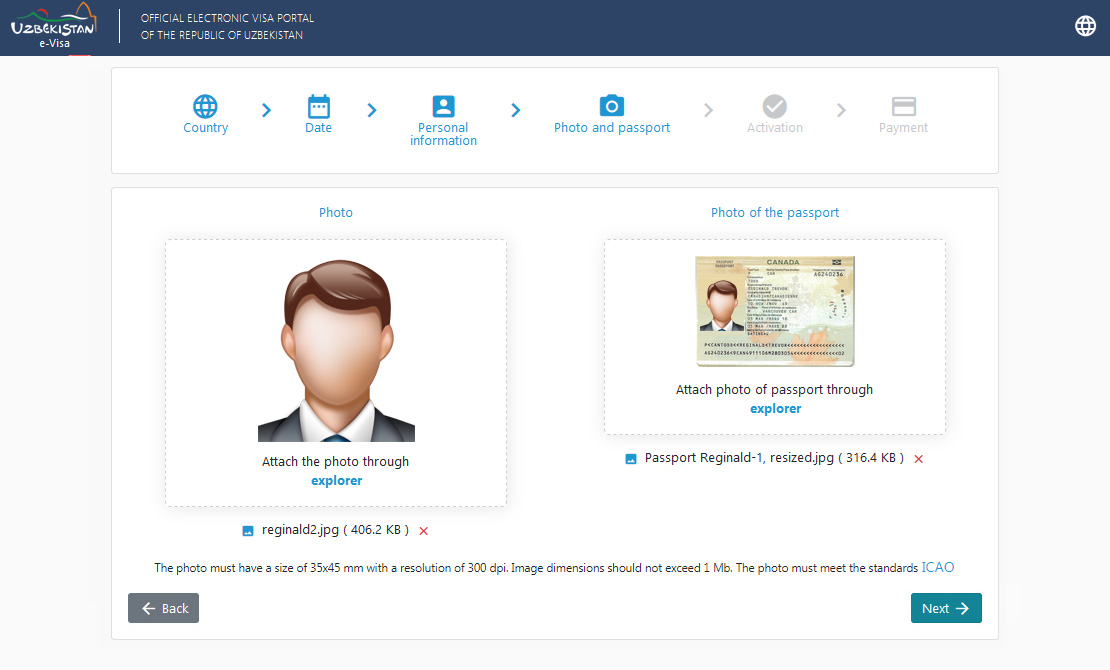Screen dimensions: 1110x670
Task: Click chevron arrow after Personal information
Action: (515, 110)
